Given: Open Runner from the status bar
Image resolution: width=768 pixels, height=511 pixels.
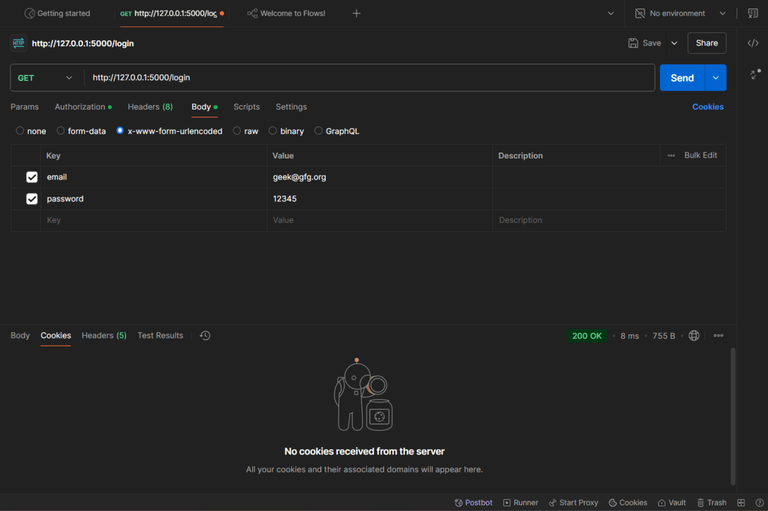Looking at the screenshot, I should pyautogui.click(x=521, y=503).
